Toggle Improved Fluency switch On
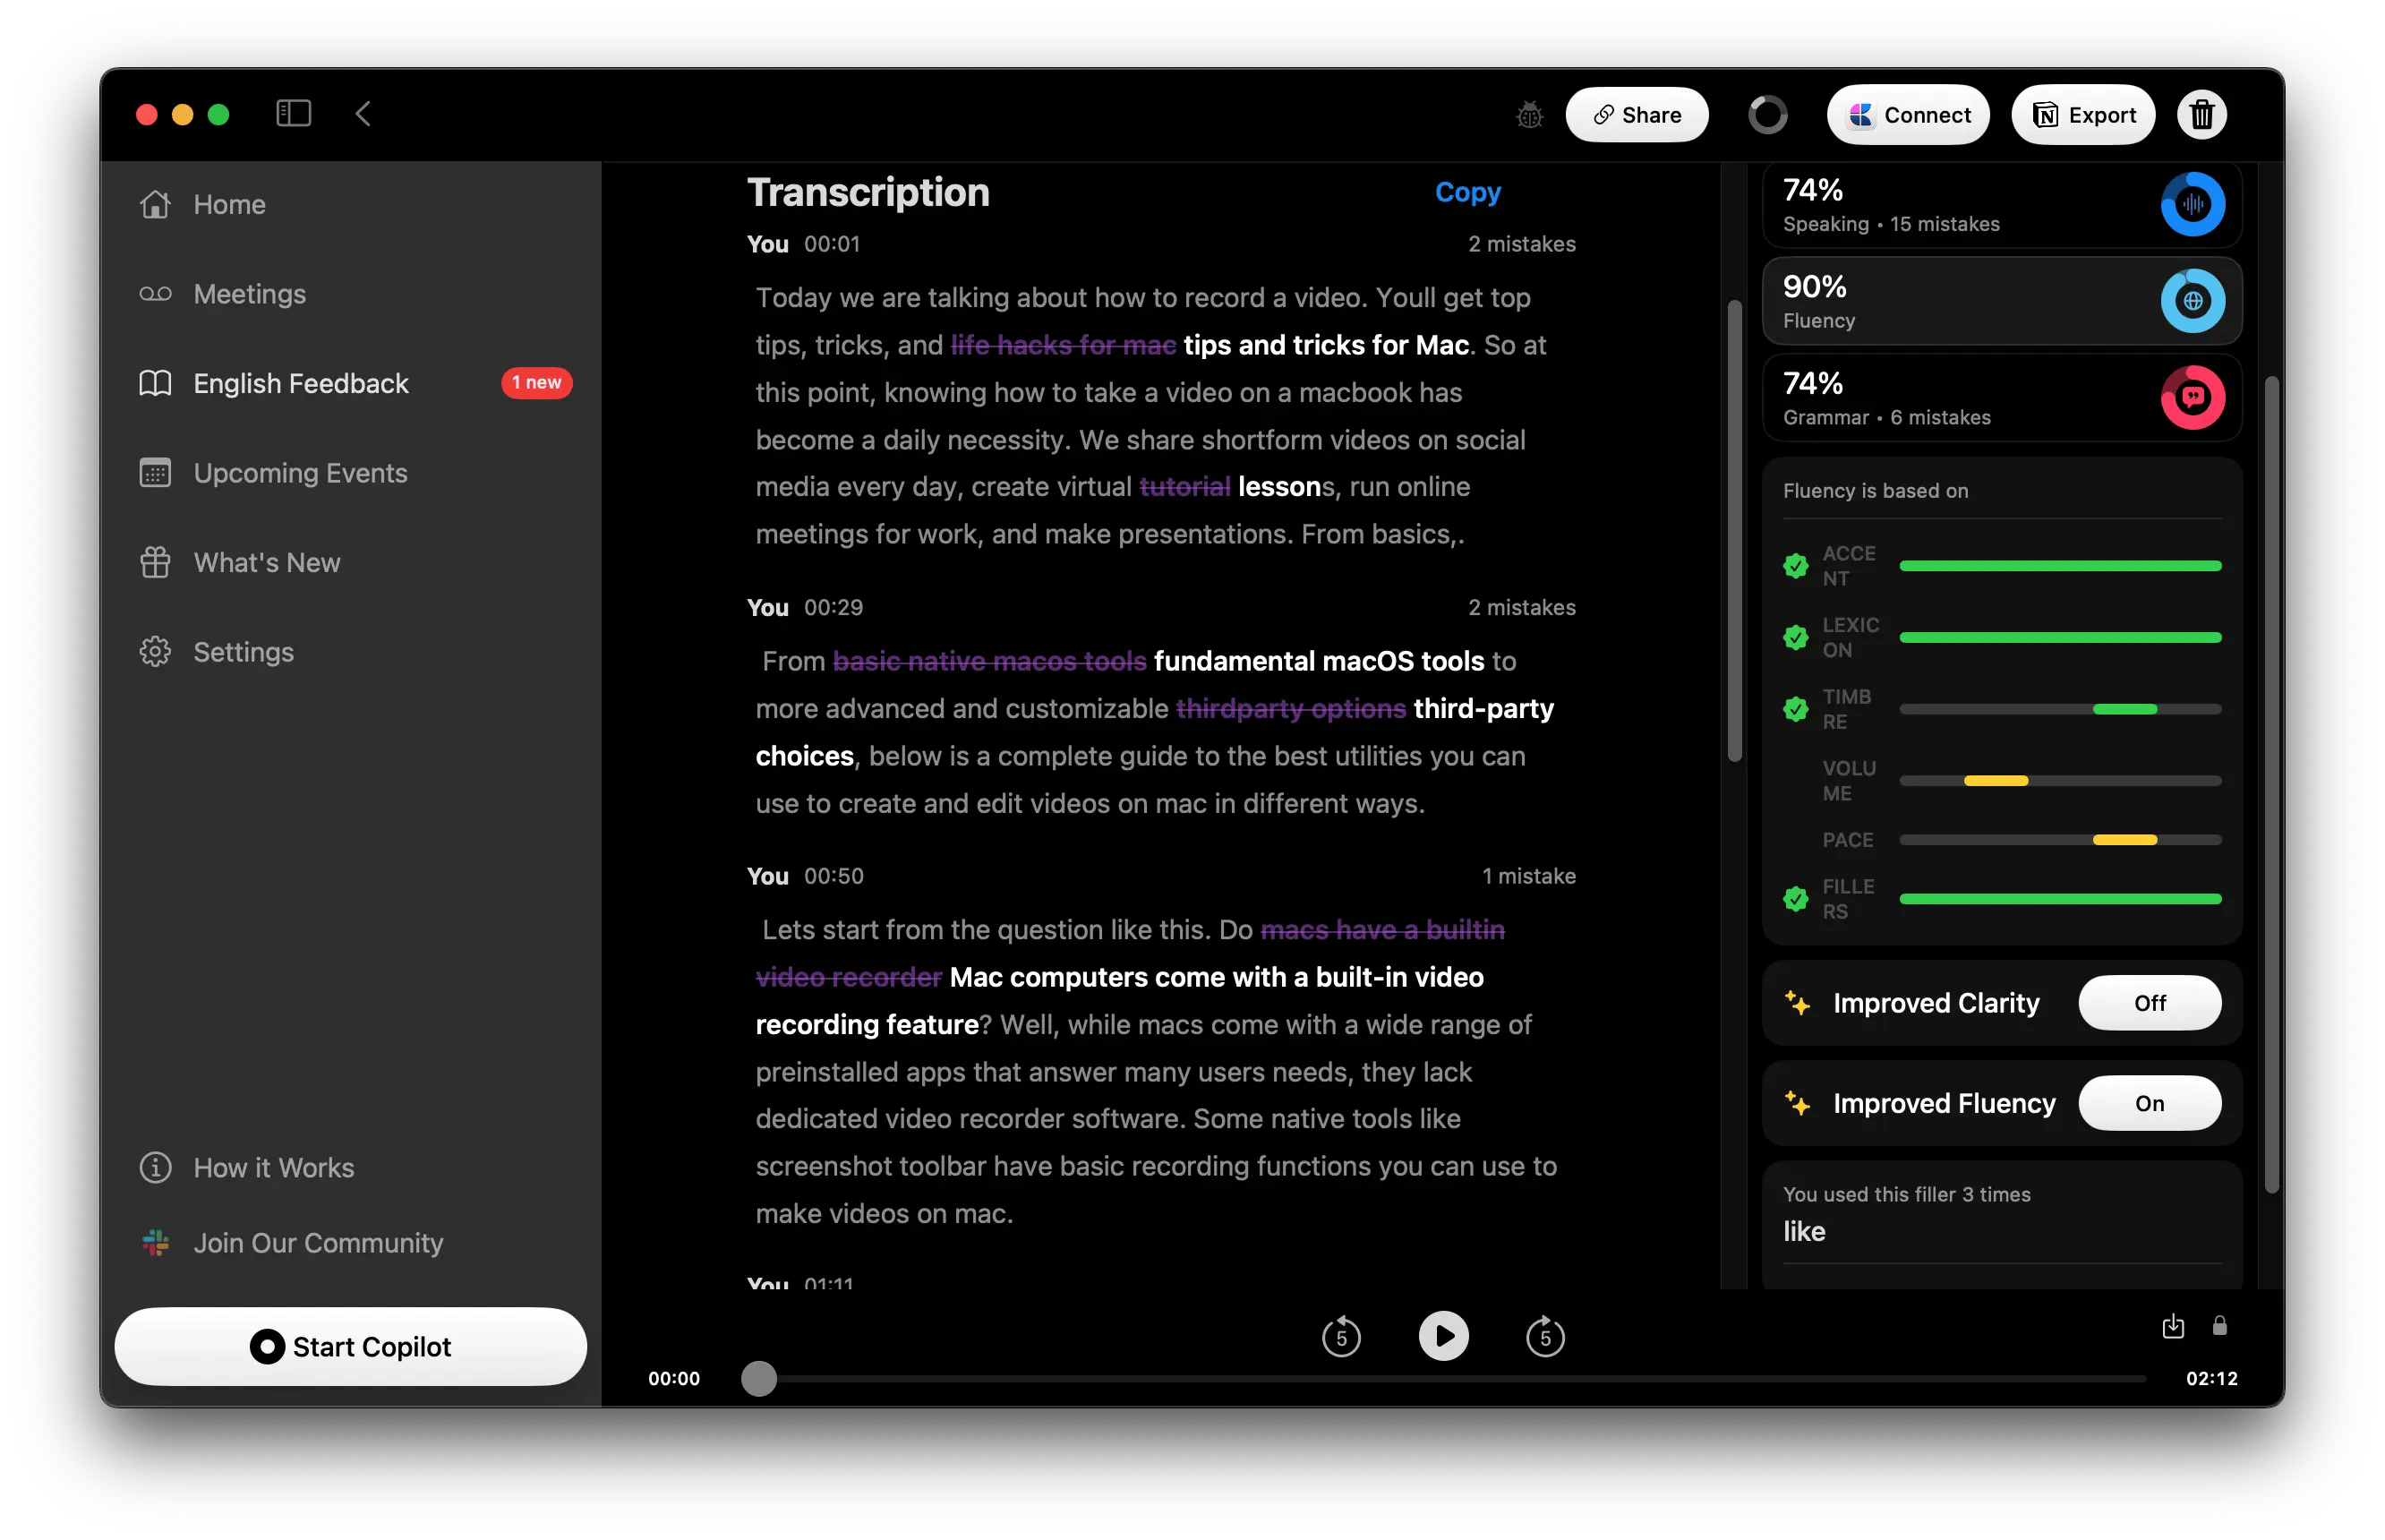The height and width of the screenshot is (1540, 2385). coord(2152,1102)
